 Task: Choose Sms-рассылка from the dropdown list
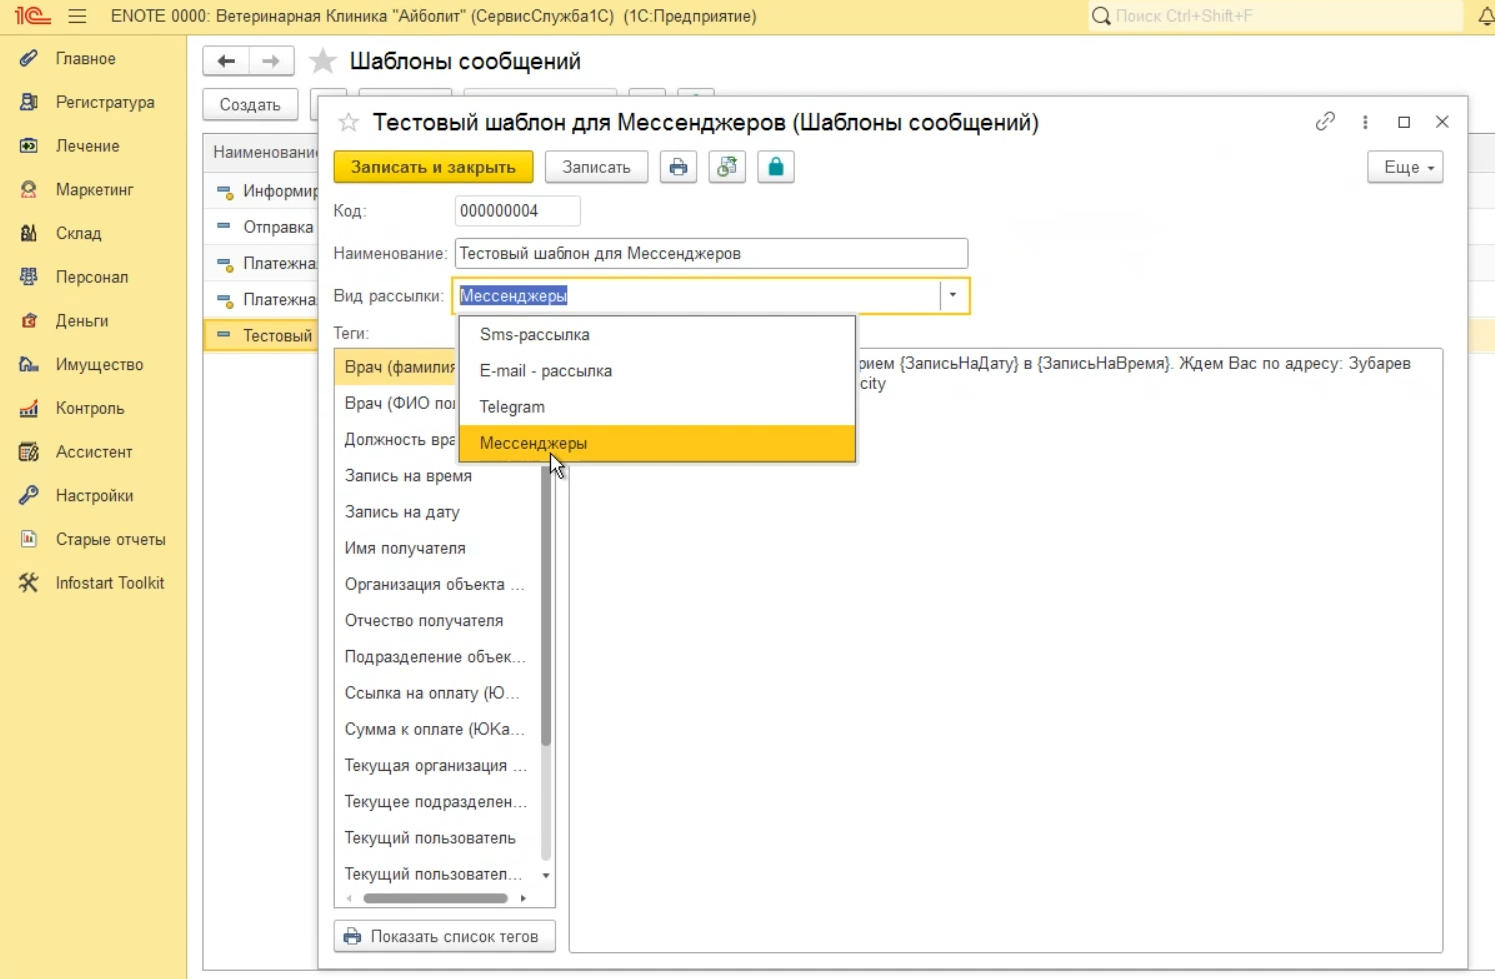657,335
